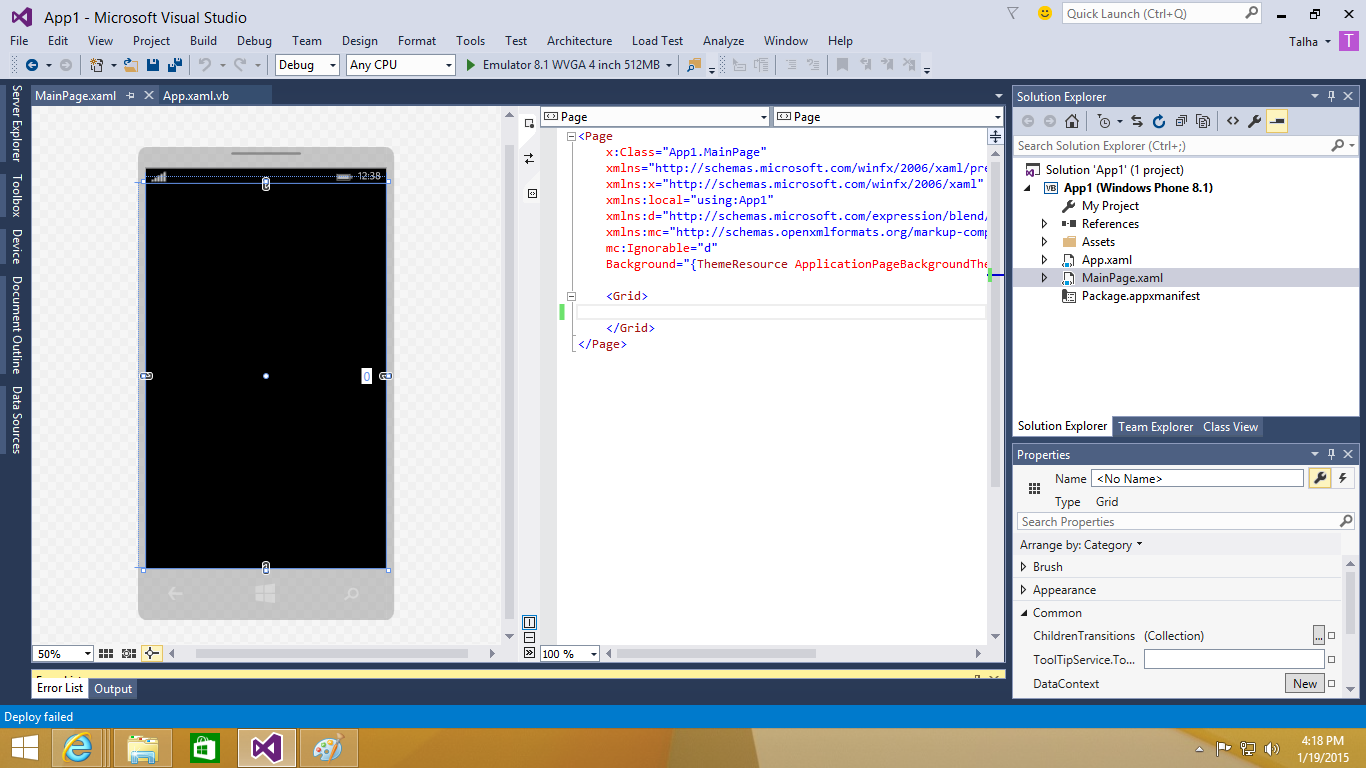The image size is (1366, 768).
Task: Open the Analyze menu
Action: pos(723,41)
